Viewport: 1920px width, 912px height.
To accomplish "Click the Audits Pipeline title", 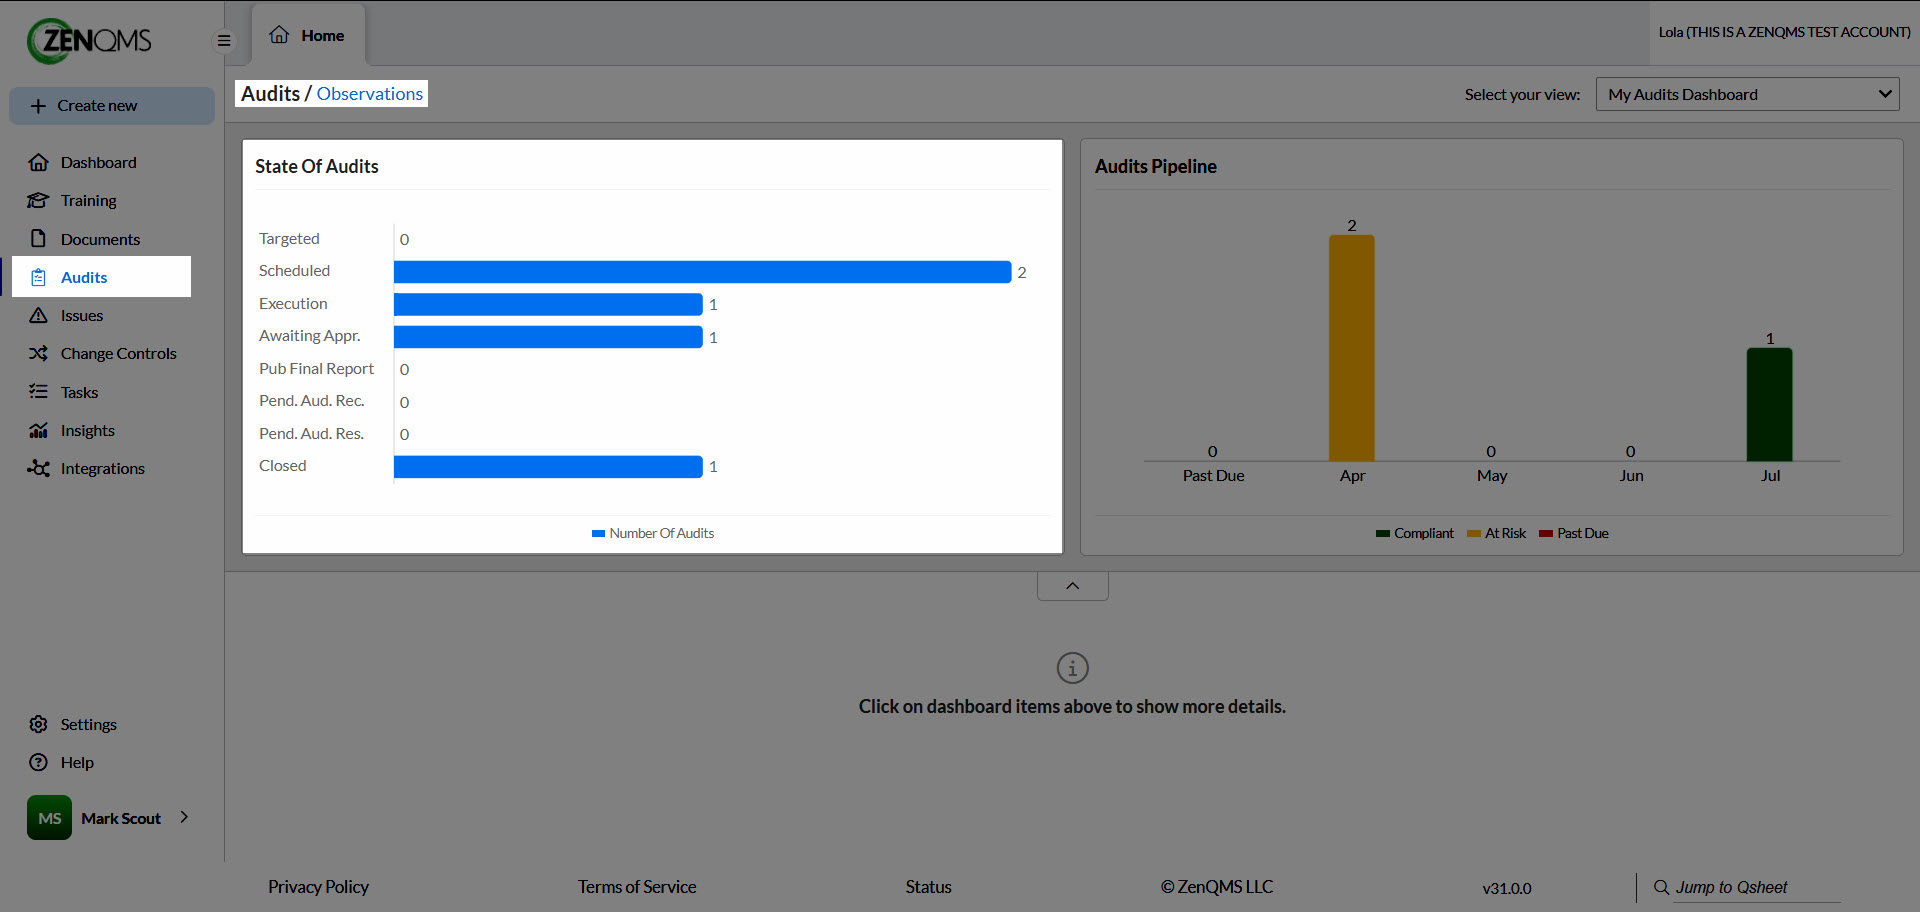I will point(1155,166).
